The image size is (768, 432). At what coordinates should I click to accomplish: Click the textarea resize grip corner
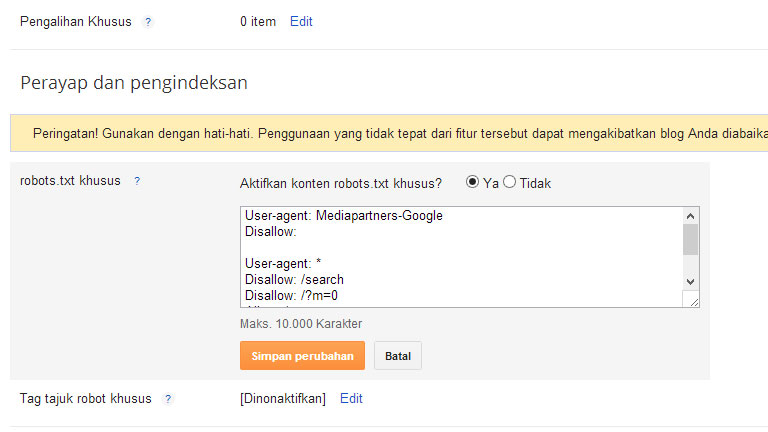pyautogui.click(x=694, y=301)
